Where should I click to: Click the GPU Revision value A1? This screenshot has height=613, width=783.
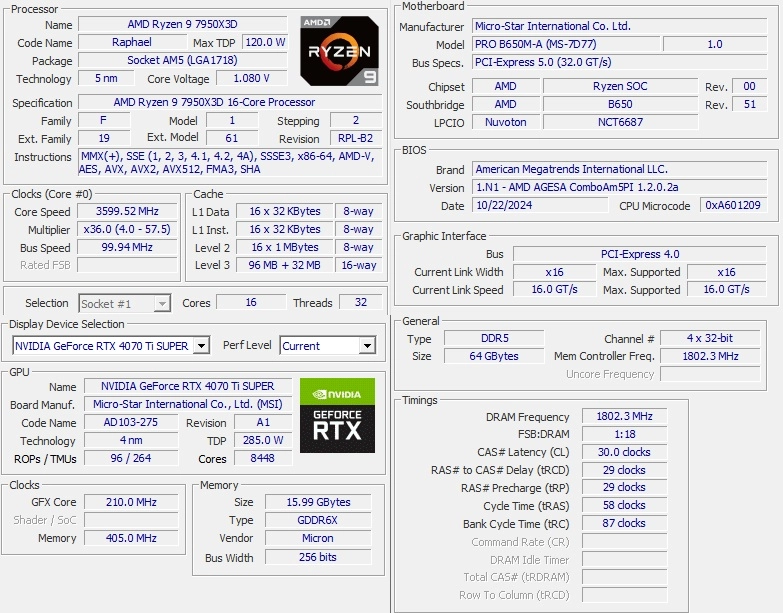click(263, 422)
